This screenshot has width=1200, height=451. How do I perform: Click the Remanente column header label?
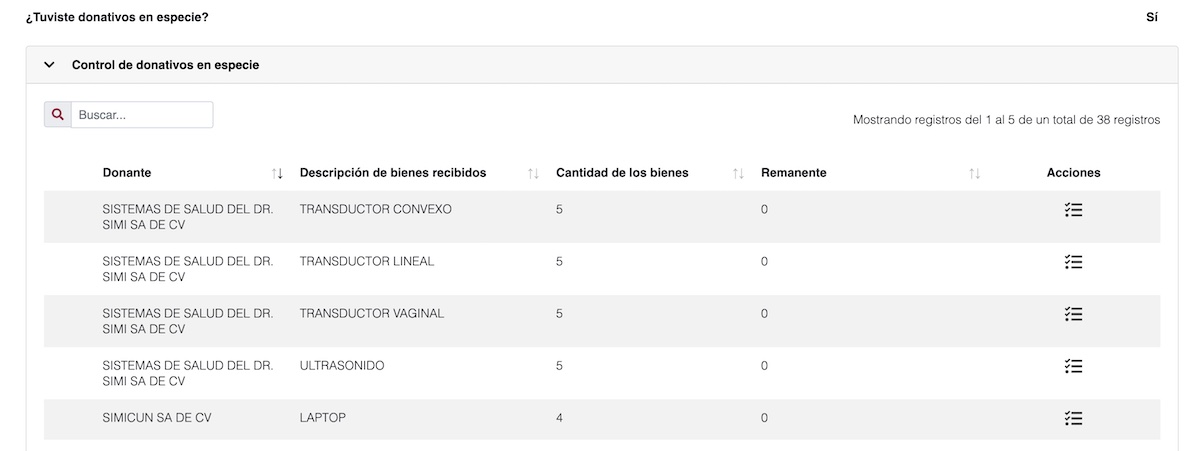click(x=793, y=173)
